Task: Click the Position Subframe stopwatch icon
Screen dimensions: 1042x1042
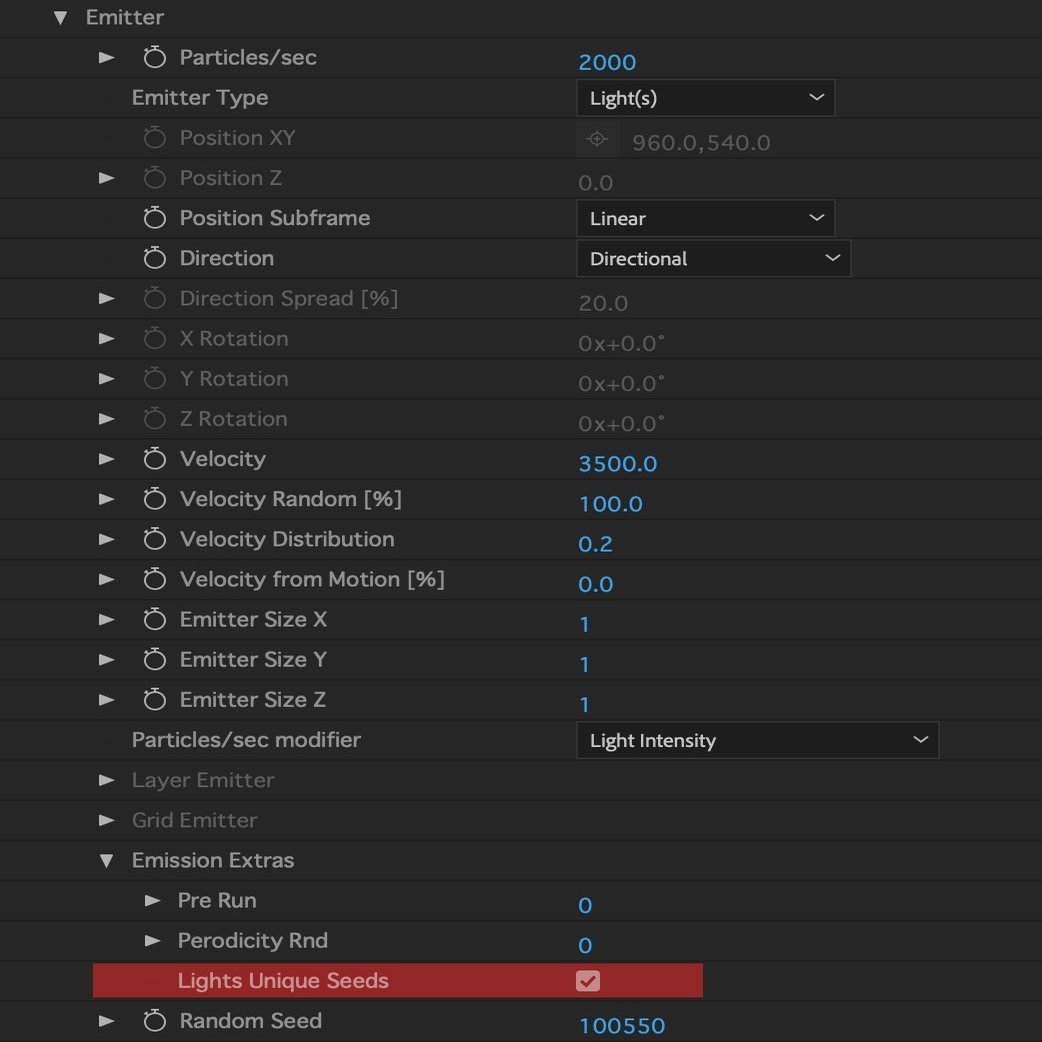Action: coord(155,218)
